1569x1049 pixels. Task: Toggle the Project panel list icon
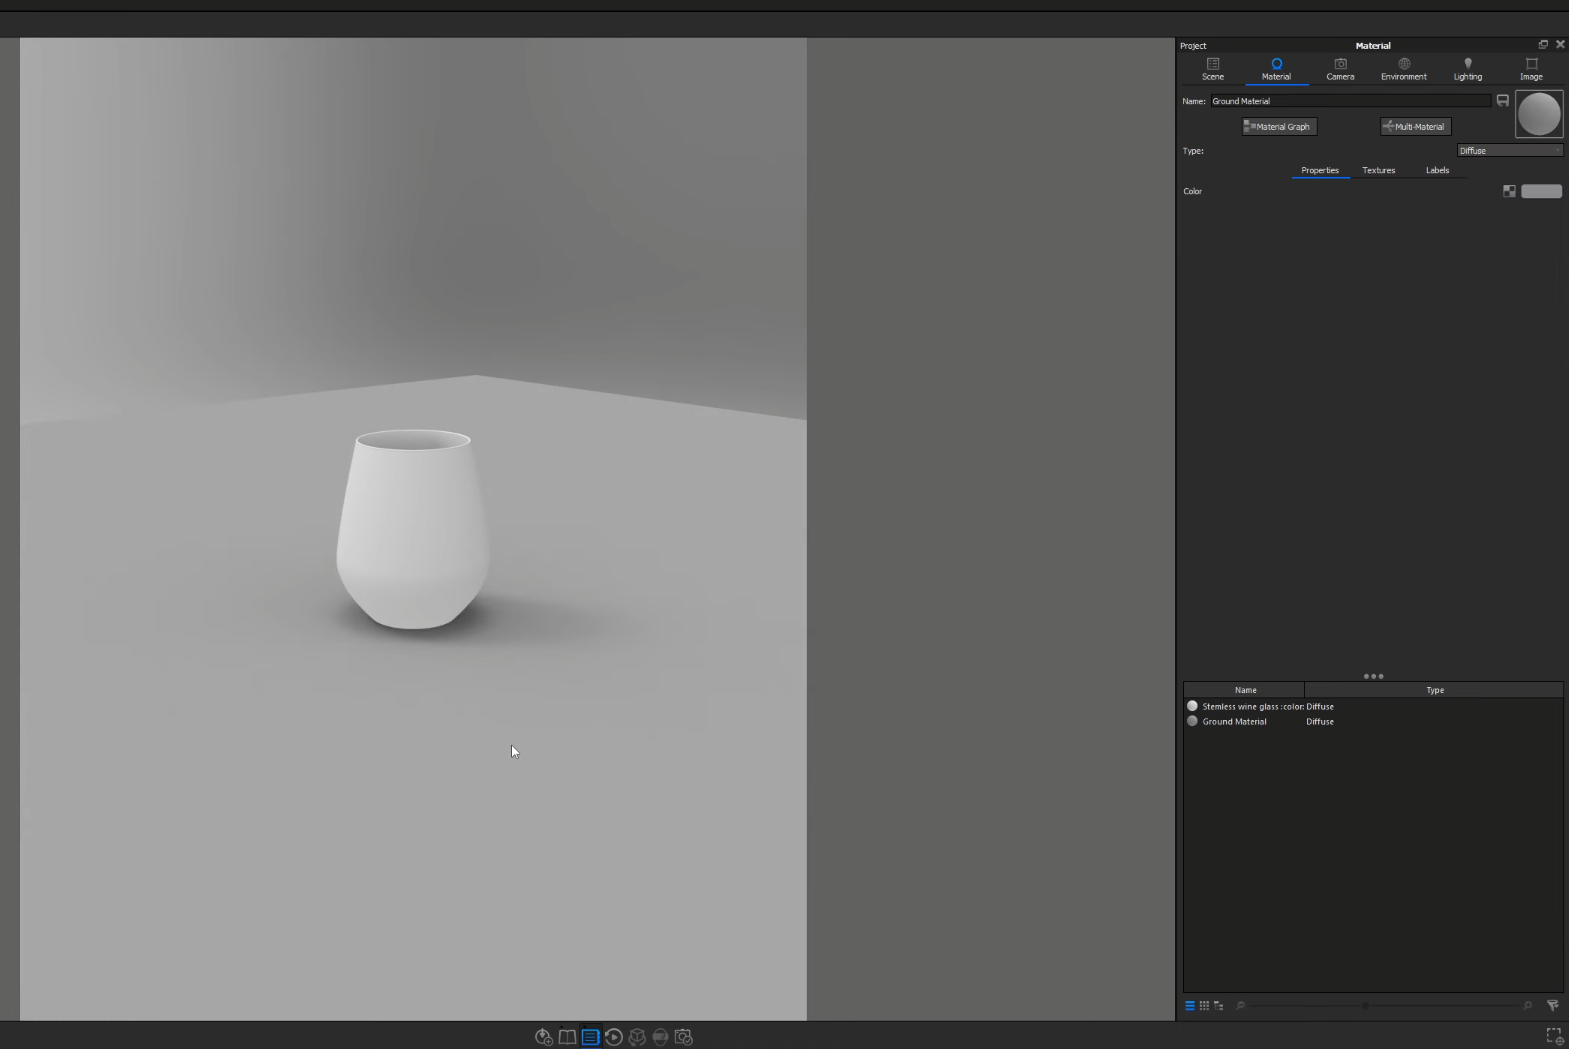[590, 1037]
